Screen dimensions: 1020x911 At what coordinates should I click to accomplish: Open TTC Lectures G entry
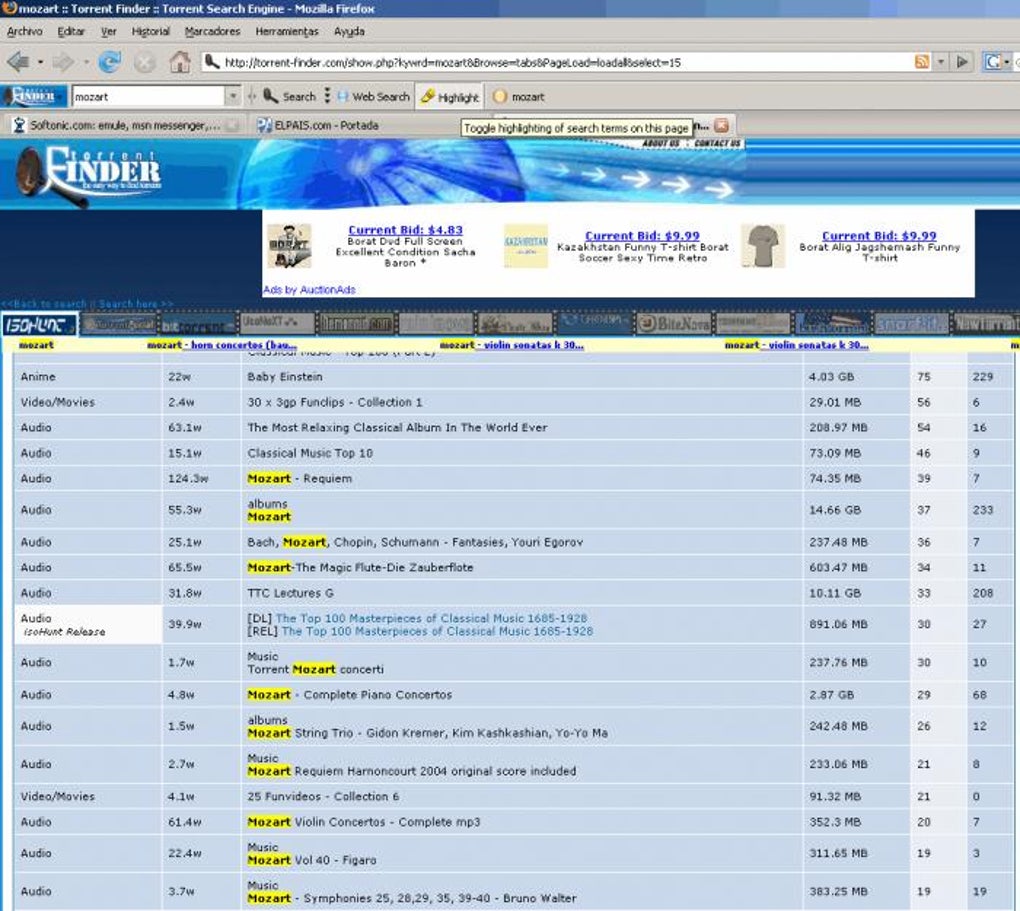291,593
